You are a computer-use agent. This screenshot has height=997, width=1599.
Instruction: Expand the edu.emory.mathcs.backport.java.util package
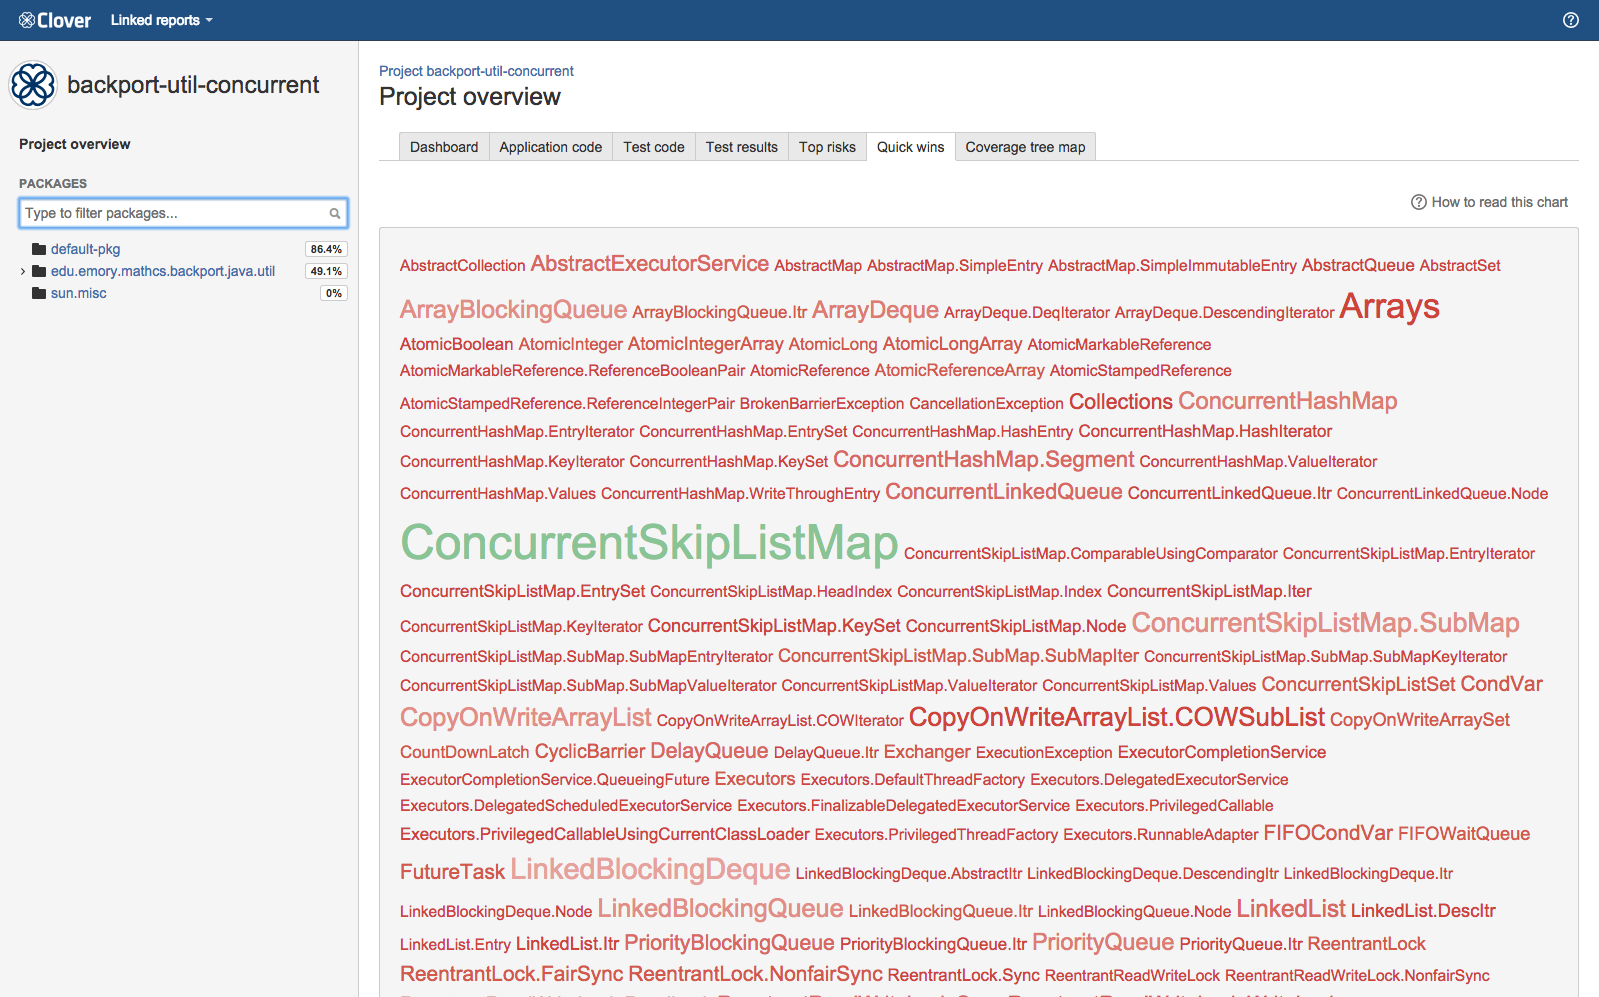point(23,271)
